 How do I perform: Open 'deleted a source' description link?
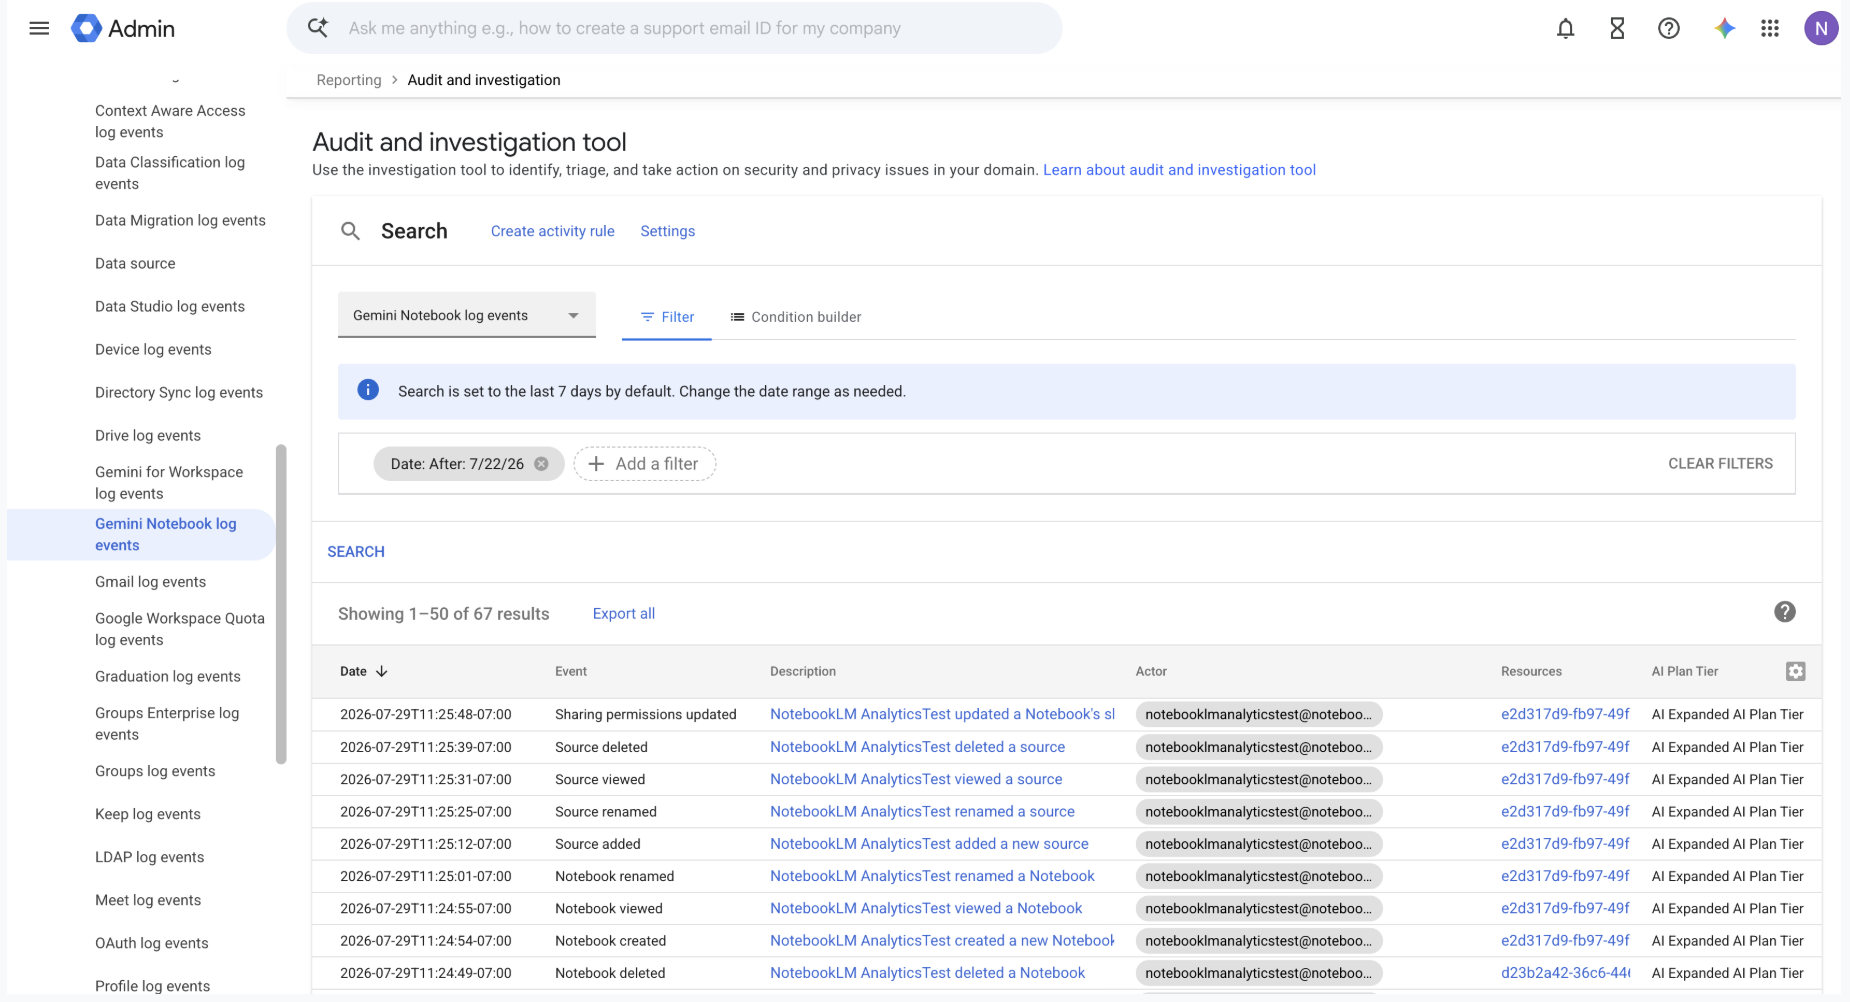(917, 747)
